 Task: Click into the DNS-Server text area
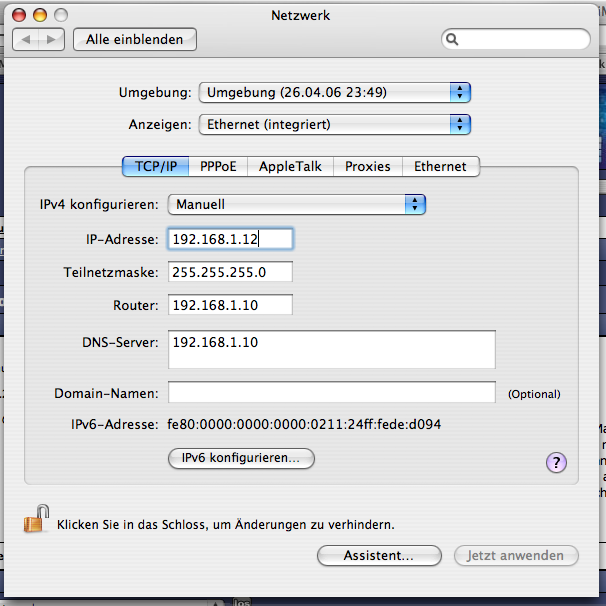332,349
